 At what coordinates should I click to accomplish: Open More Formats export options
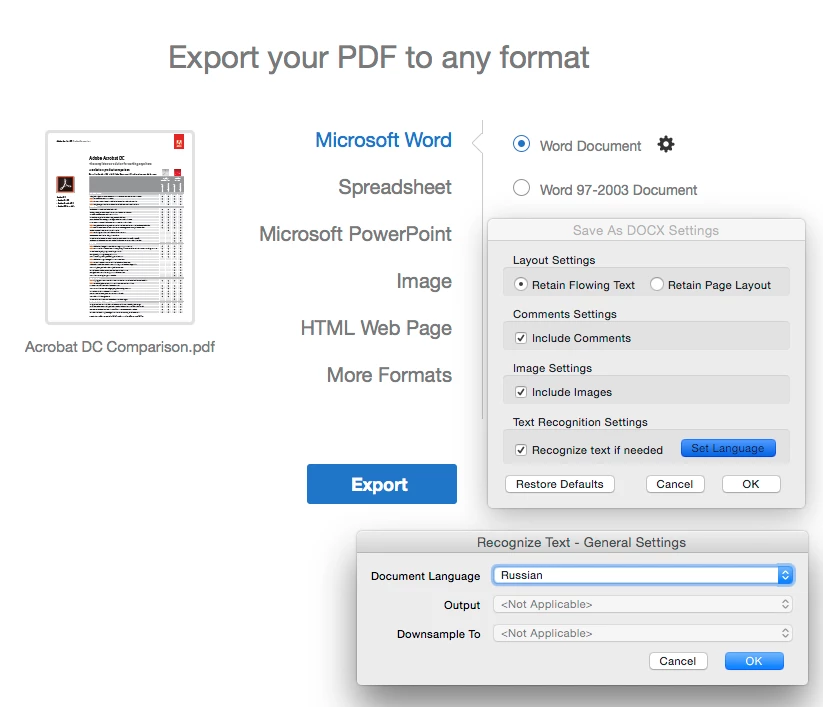pyautogui.click(x=389, y=375)
